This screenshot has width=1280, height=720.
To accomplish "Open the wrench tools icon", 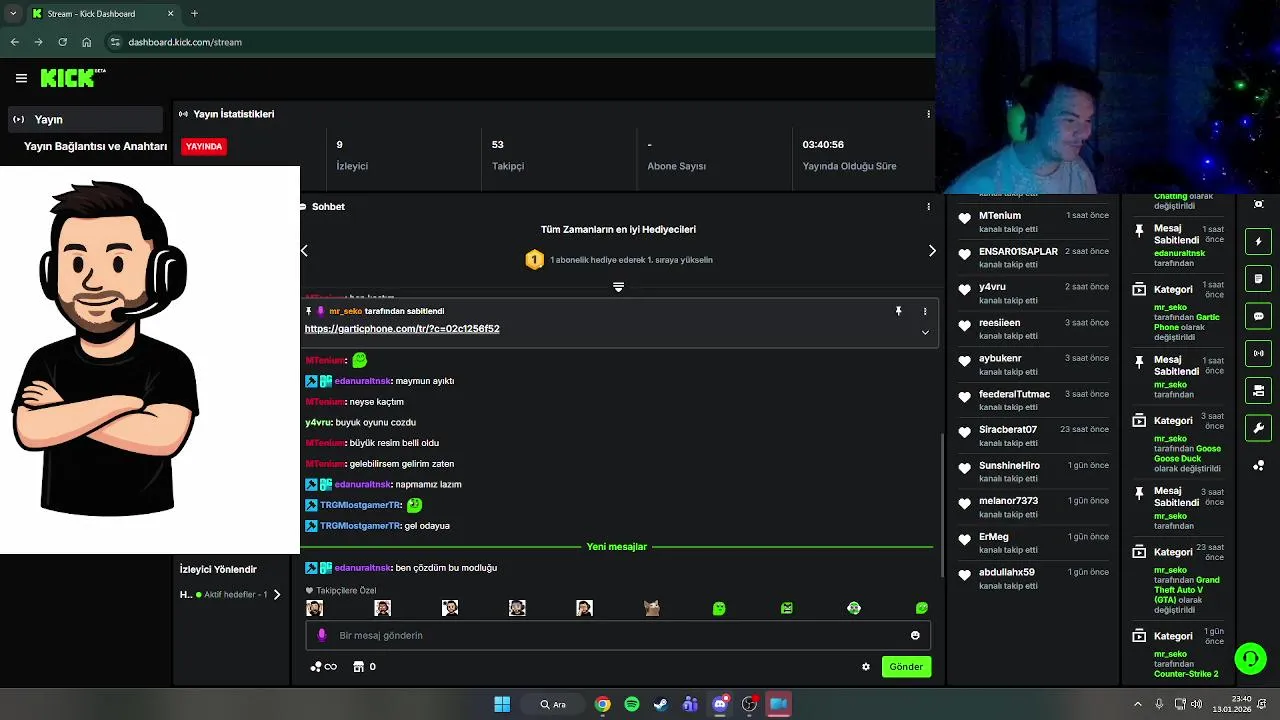I will point(1258,428).
